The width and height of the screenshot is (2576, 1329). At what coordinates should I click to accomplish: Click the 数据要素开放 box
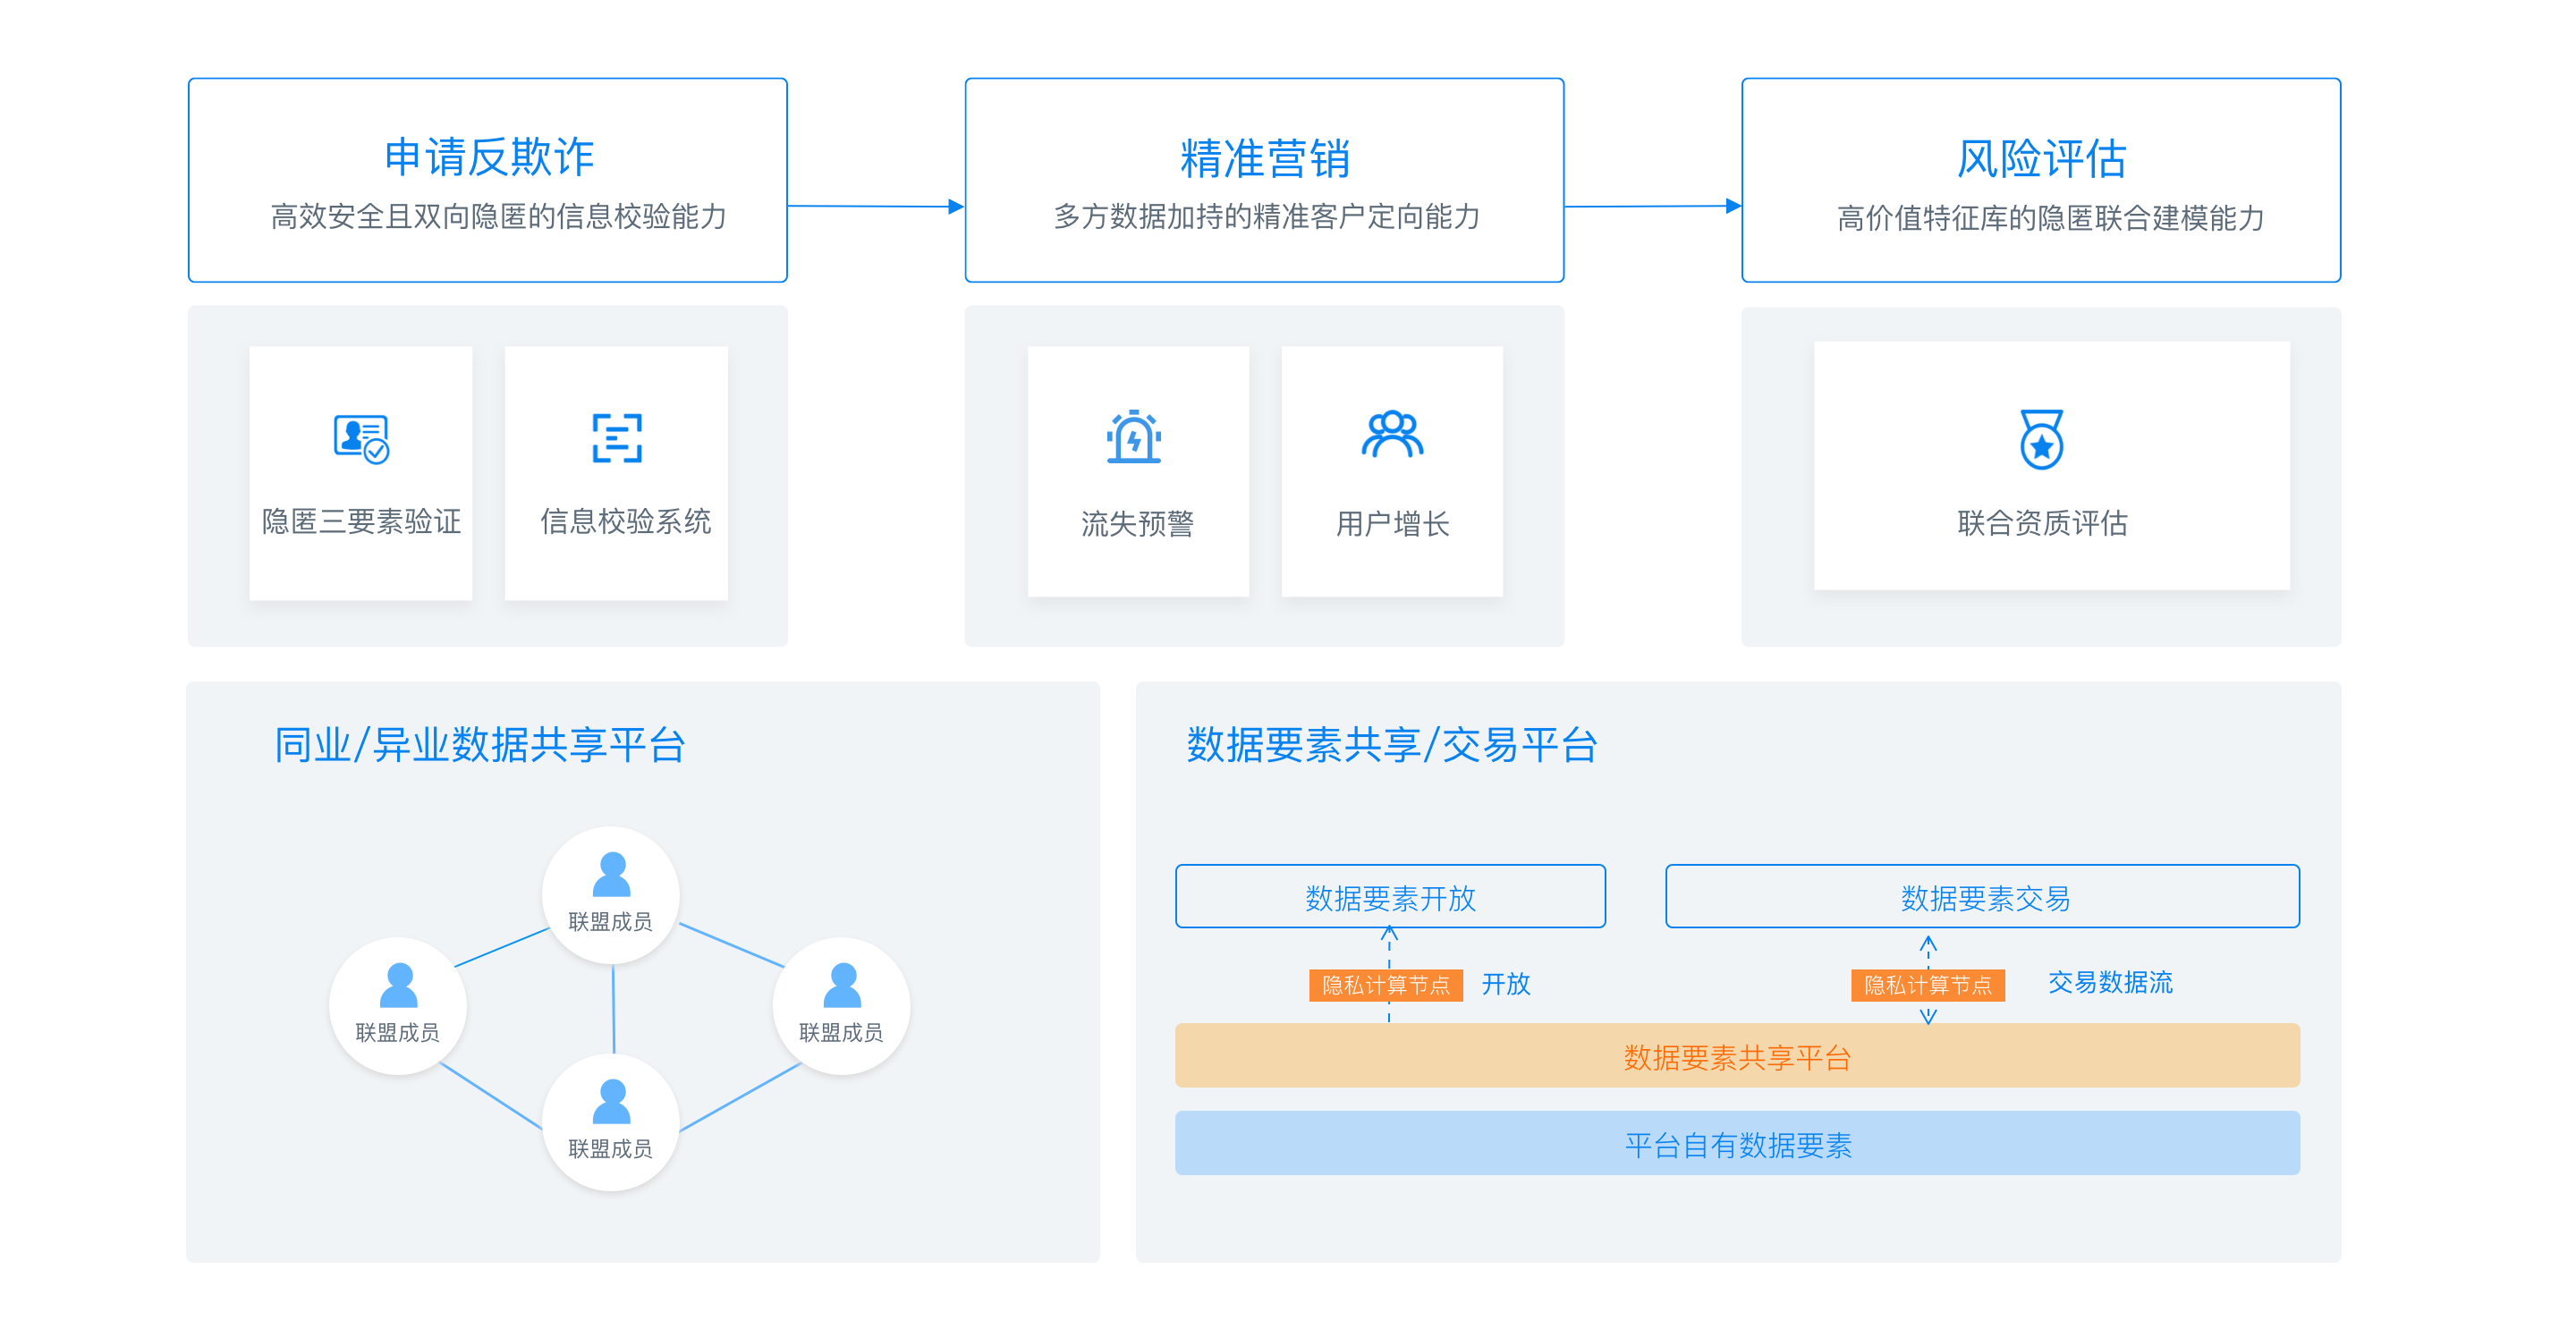click(x=1390, y=896)
